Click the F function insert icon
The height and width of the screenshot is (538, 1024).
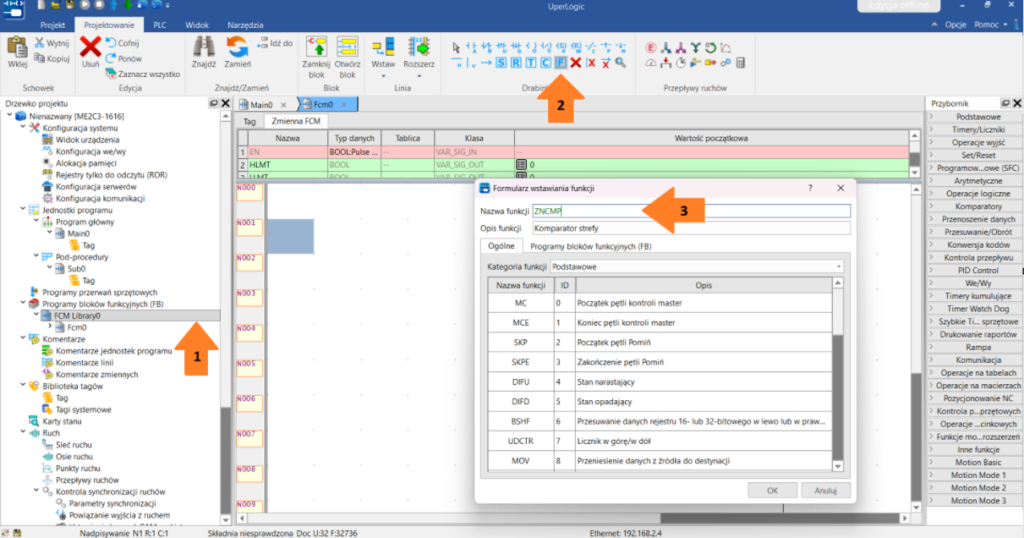(x=560, y=63)
